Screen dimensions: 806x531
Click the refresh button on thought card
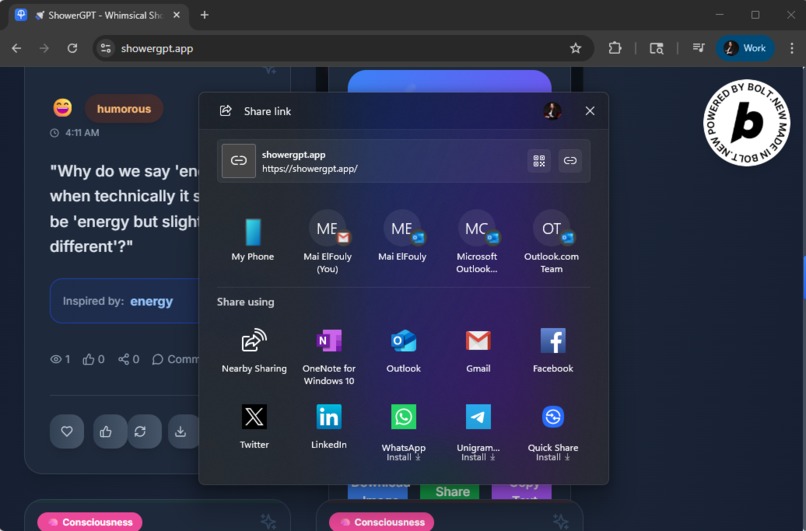140,431
